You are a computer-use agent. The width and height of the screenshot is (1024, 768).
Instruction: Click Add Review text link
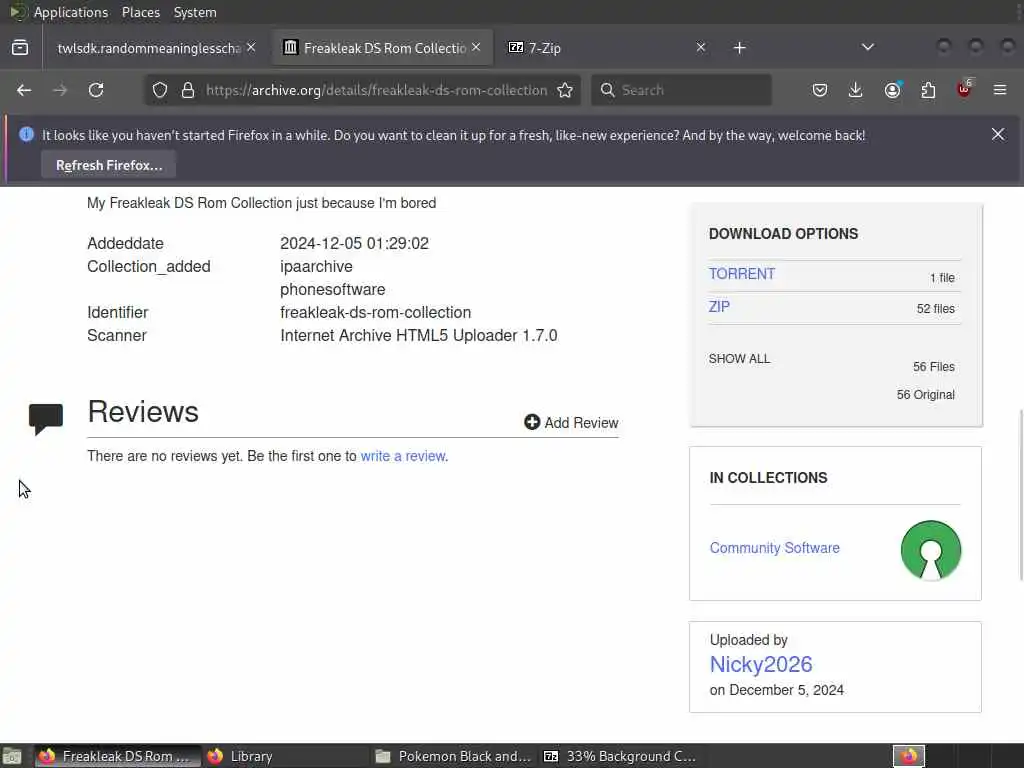(x=581, y=423)
